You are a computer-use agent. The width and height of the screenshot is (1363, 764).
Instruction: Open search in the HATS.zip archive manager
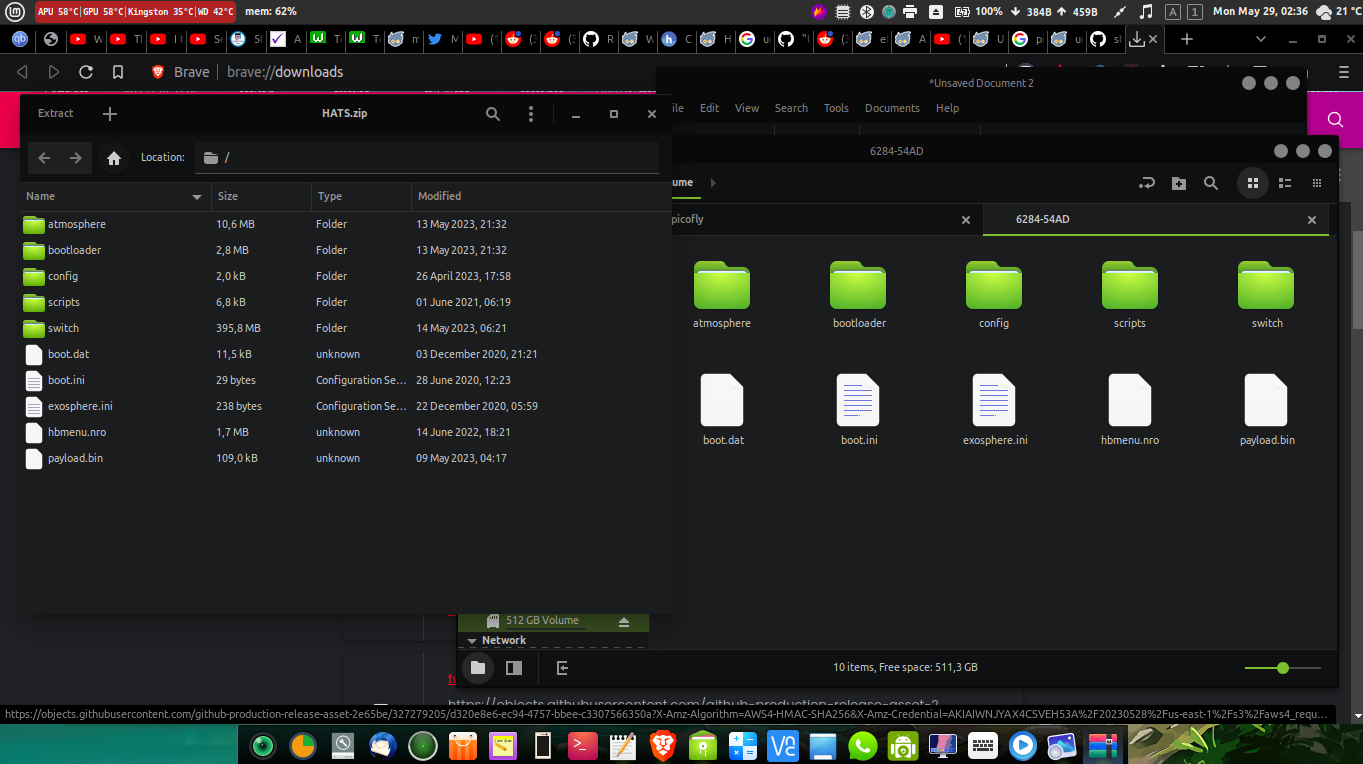coord(493,114)
